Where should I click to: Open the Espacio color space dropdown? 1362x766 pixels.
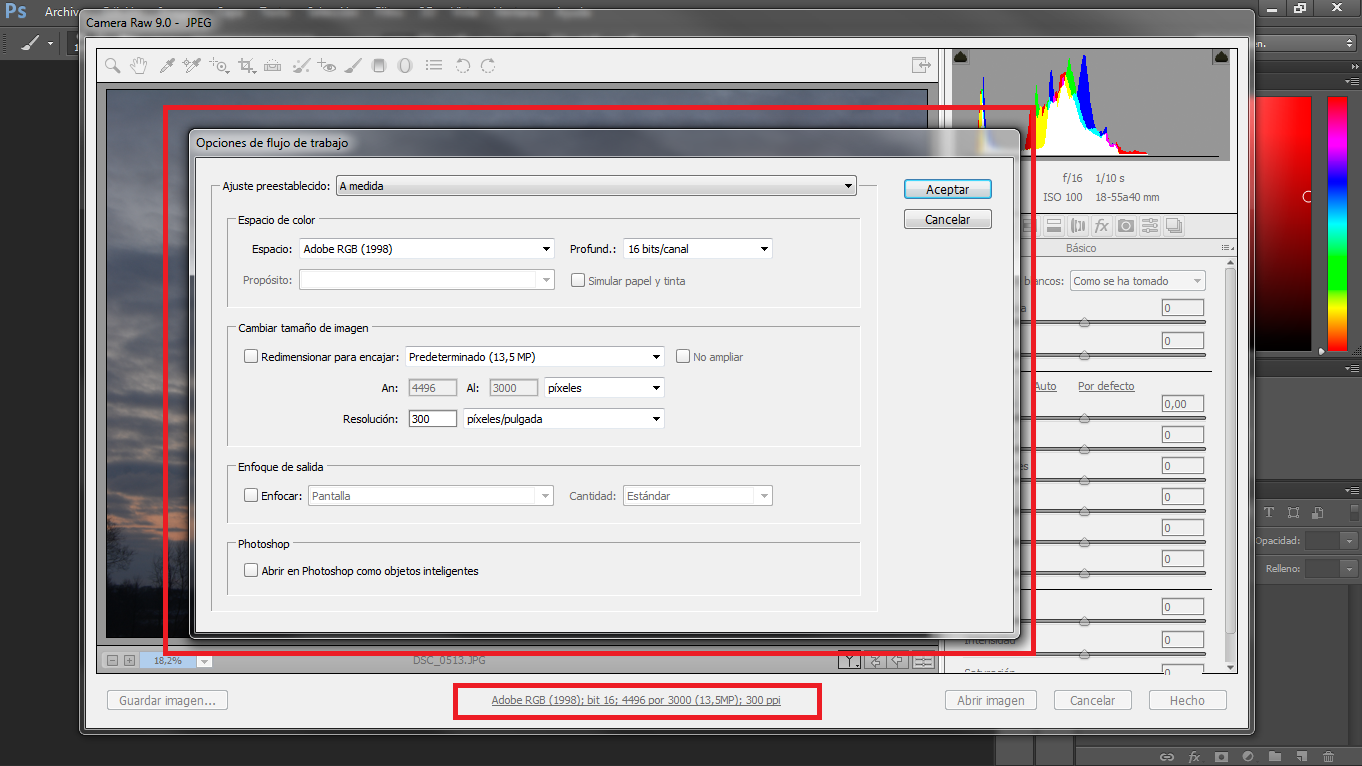coord(427,249)
